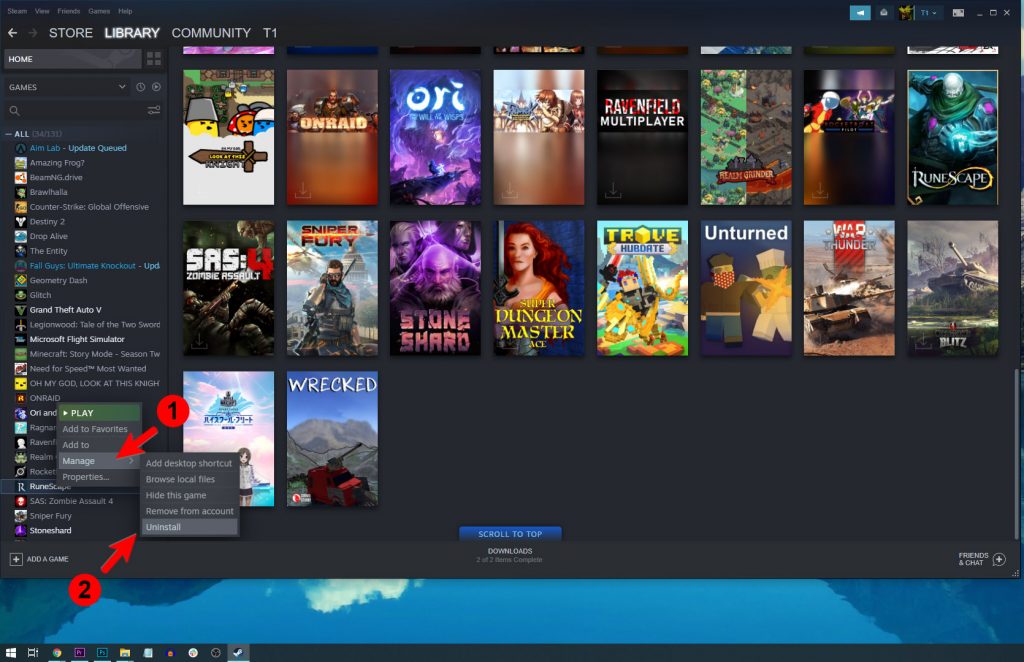Click the ONRAID download arrow icon
Screen dimensions: 1024x662
tap(302, 191)
